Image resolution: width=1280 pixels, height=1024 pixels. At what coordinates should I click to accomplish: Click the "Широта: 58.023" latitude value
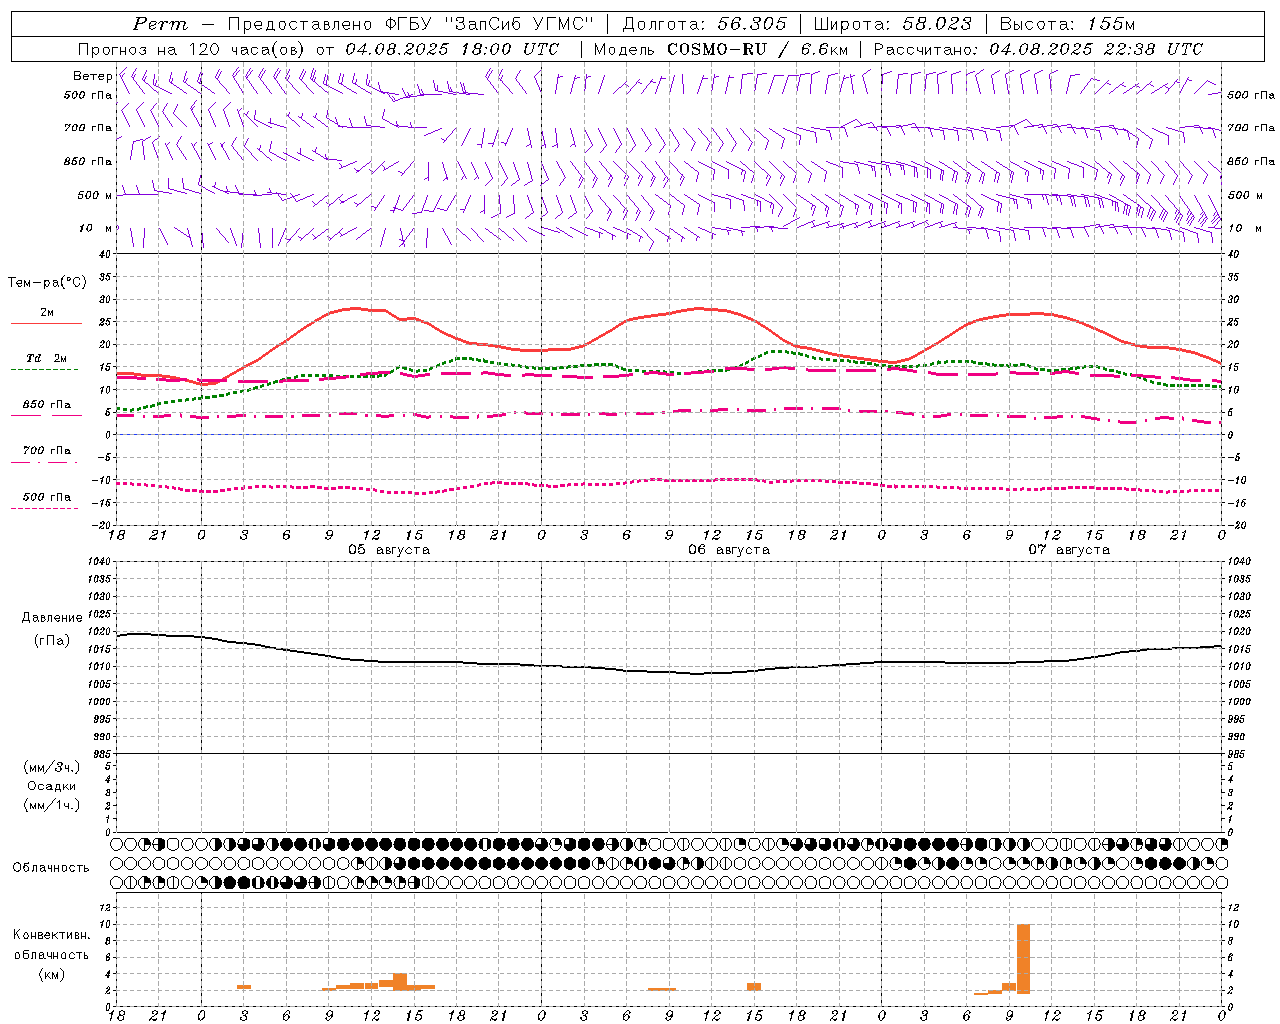892,24
